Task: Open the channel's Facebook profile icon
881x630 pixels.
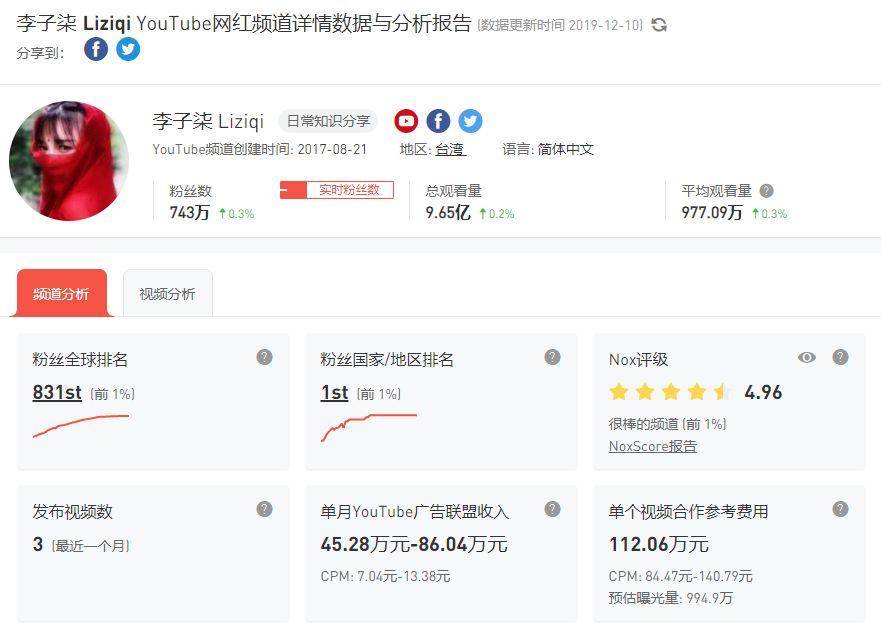Action: point(438,121)
